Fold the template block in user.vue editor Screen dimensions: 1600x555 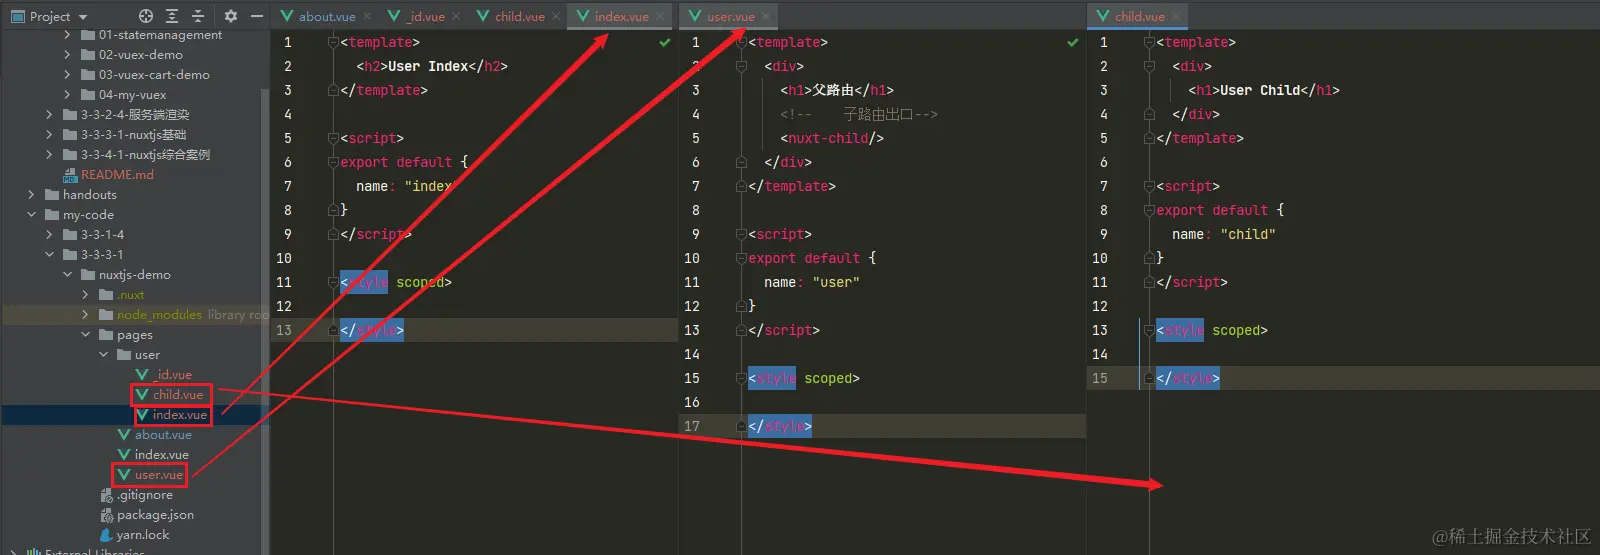pyautogui.click(x=741, y=42)
